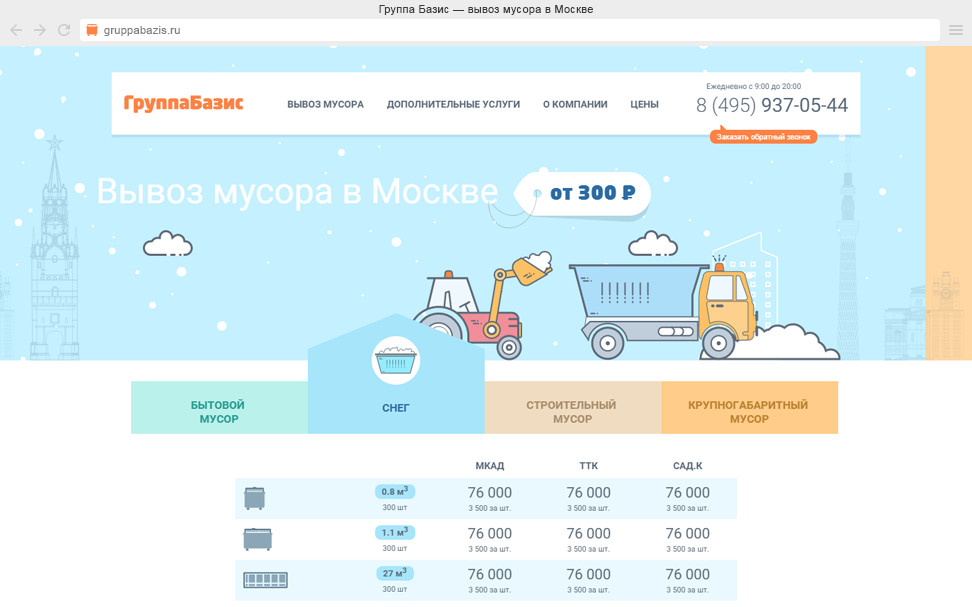Open the ЦЕНЫ navigation link
972x607 pixels.
coord(644,104)
